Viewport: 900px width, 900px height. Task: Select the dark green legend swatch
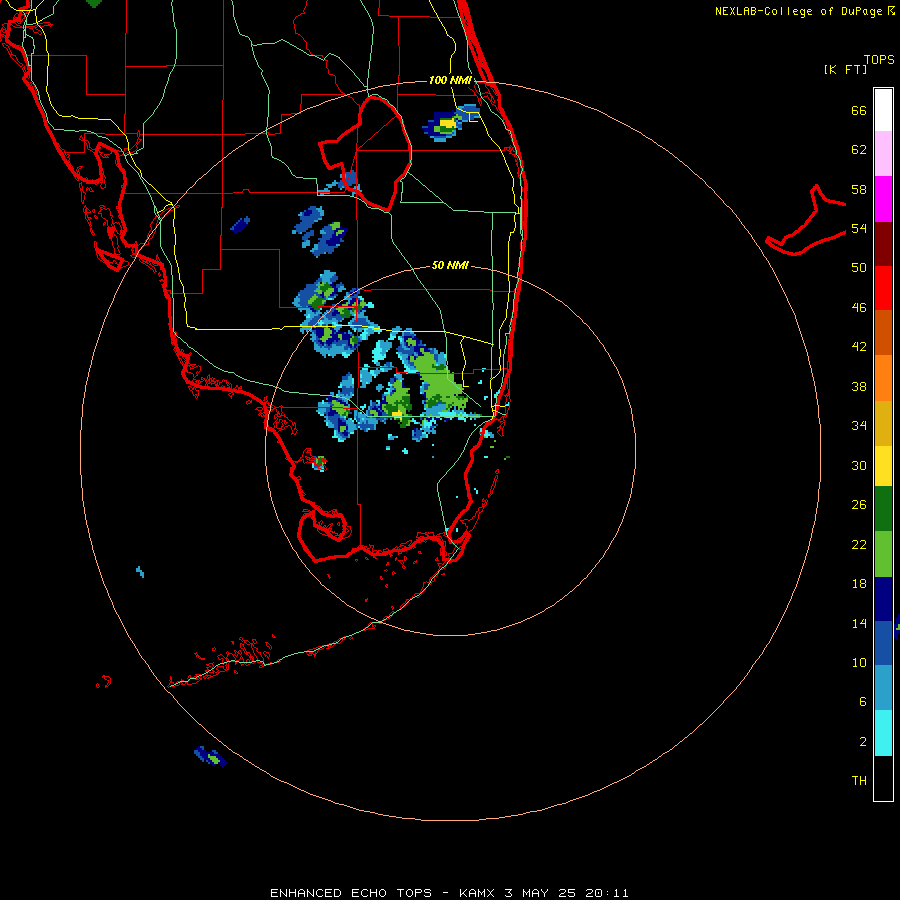coord(883,509)
